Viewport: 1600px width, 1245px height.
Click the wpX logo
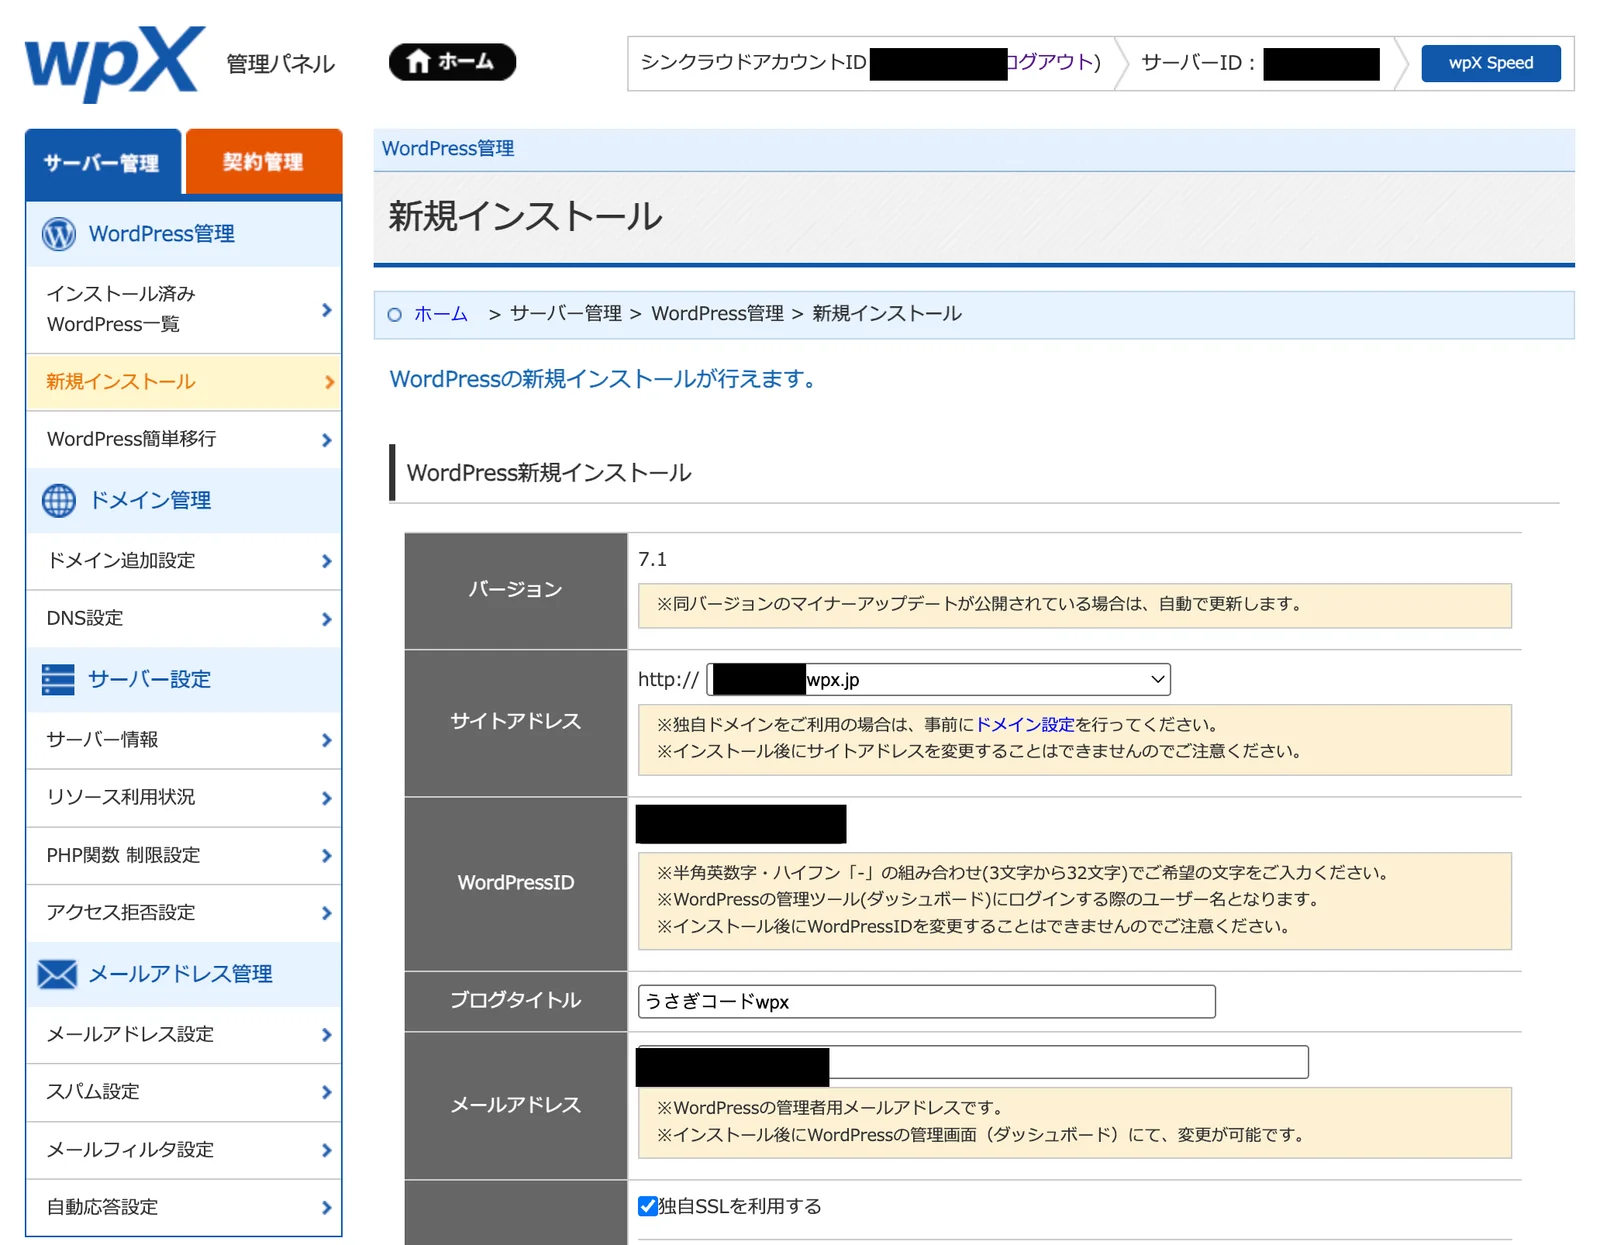[115, 64]
